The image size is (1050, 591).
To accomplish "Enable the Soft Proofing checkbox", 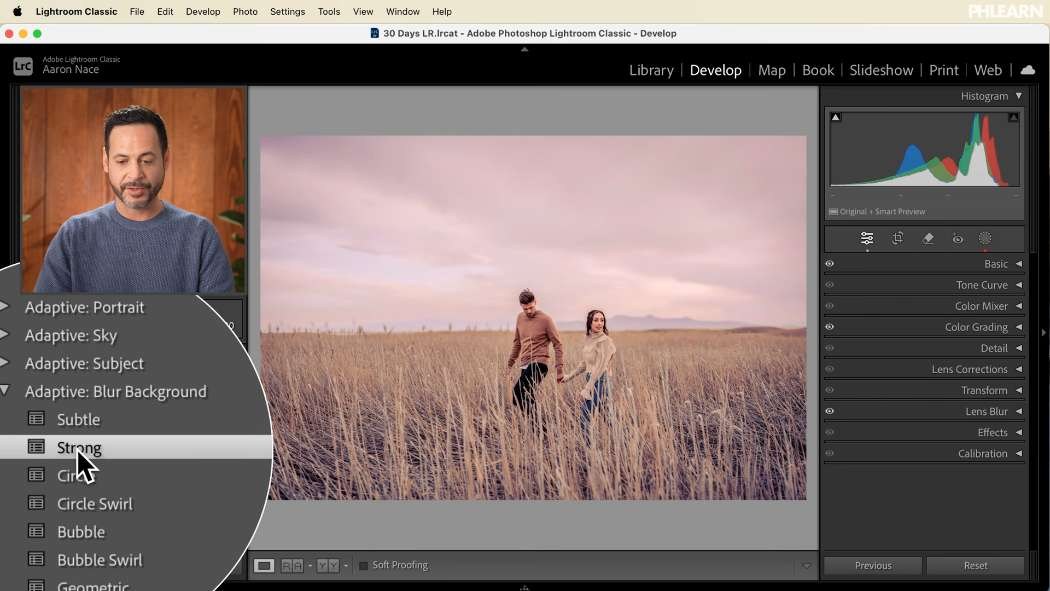I will pos(364,566).
